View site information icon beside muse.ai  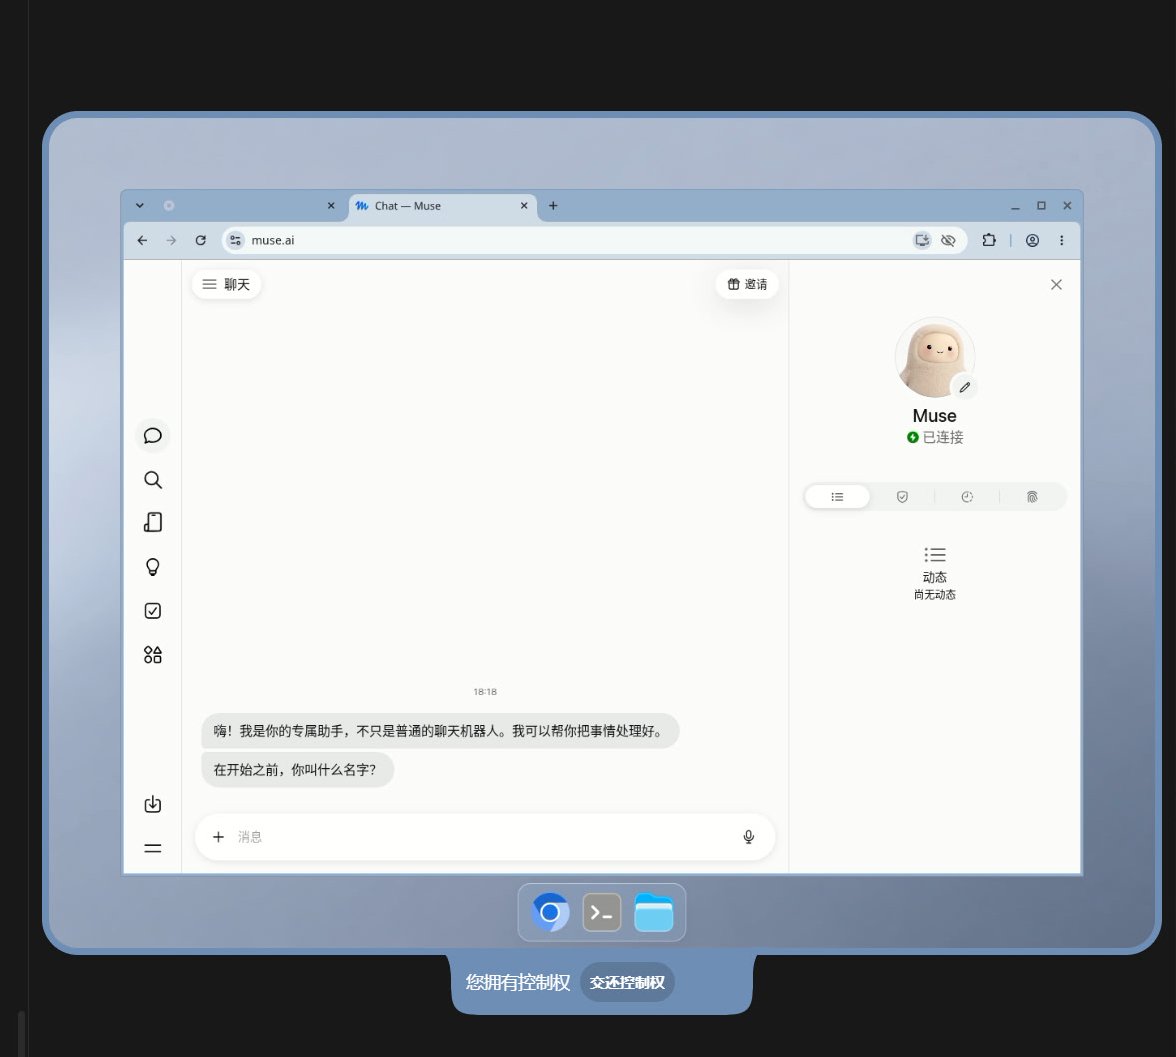pyautogui.click(x=236, y=240)
